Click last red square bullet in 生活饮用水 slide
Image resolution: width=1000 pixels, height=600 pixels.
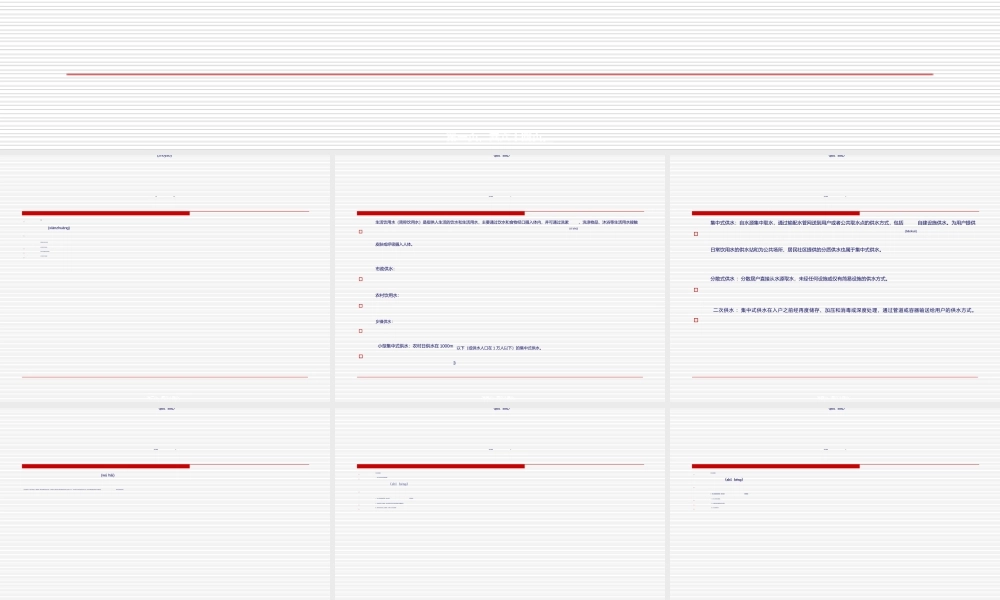[361, 356]
